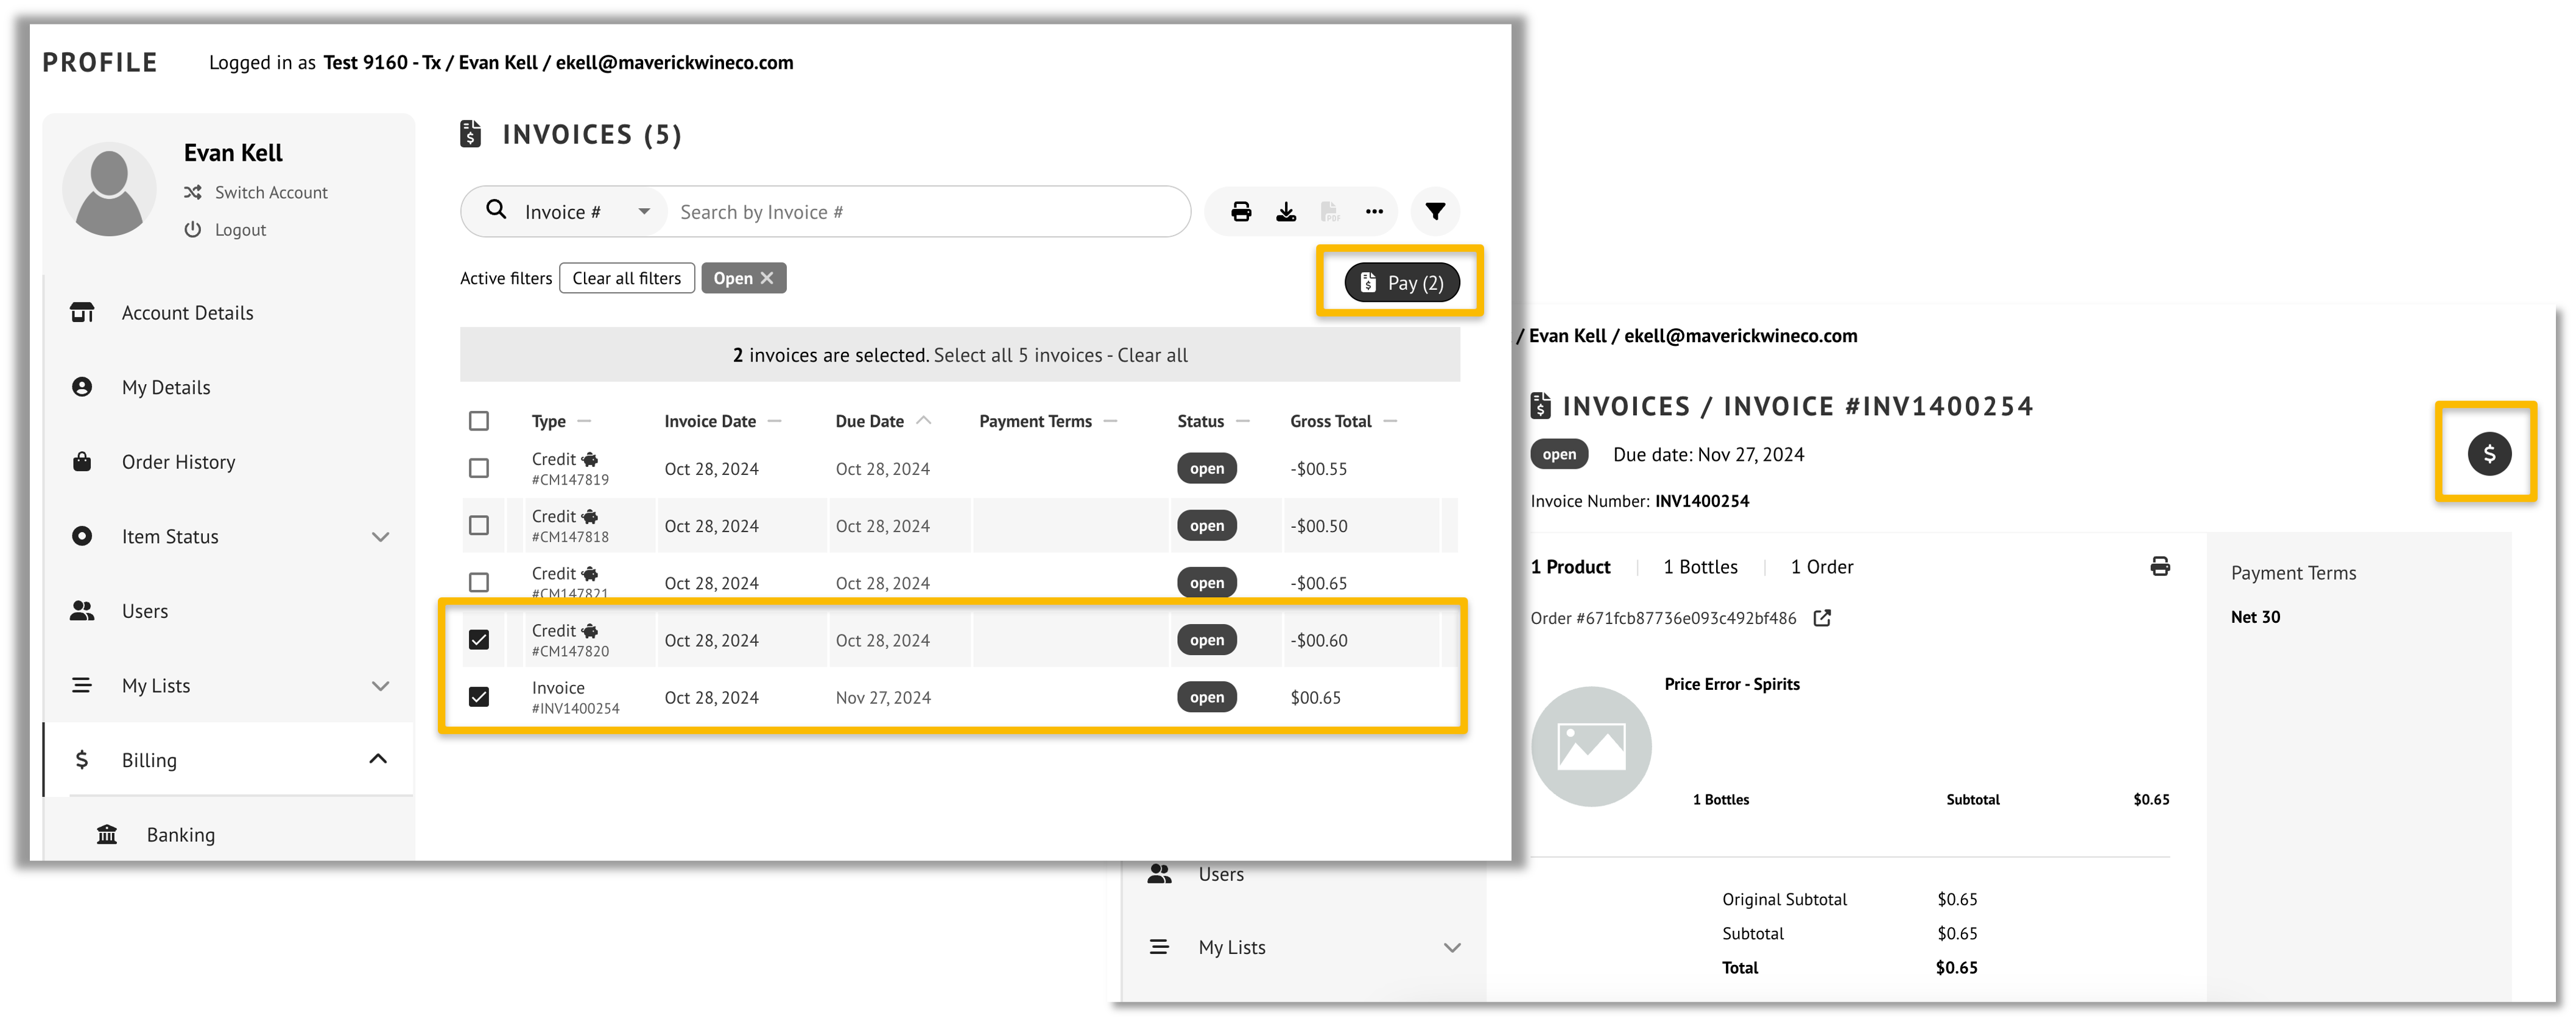This screenshot has height=1021, width=2576.
Task: Uncheck the Invoice #INV1400254 row checkbox
Action: click(479, 697)
